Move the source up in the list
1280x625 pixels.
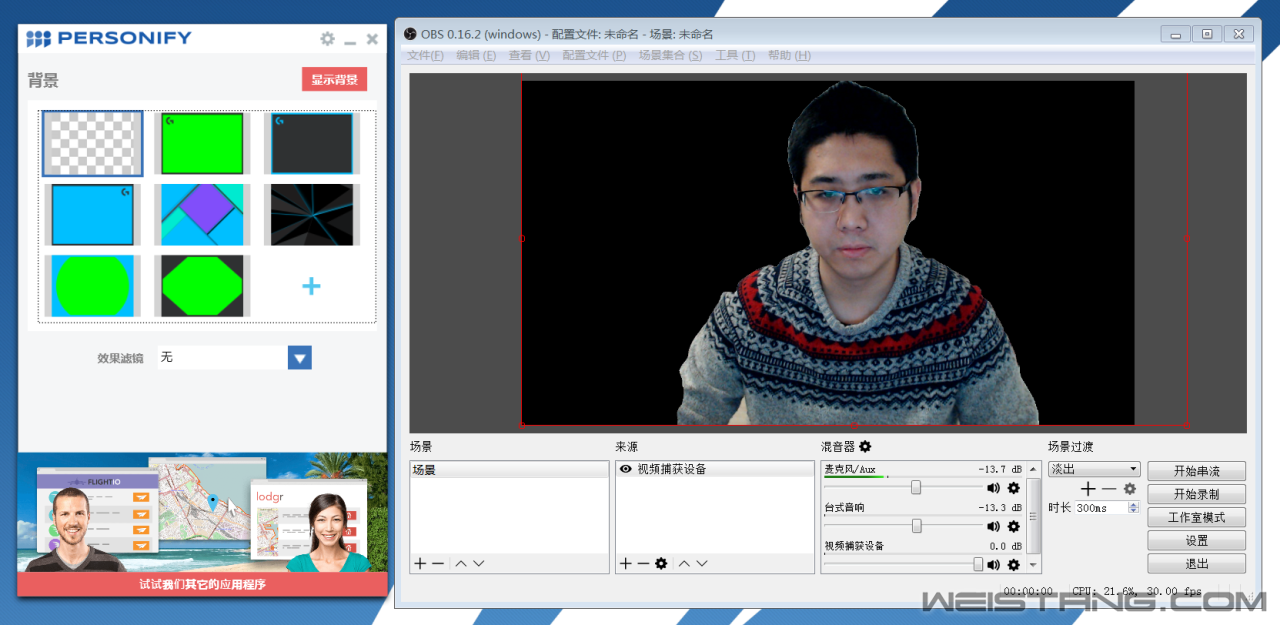[684, 564]
